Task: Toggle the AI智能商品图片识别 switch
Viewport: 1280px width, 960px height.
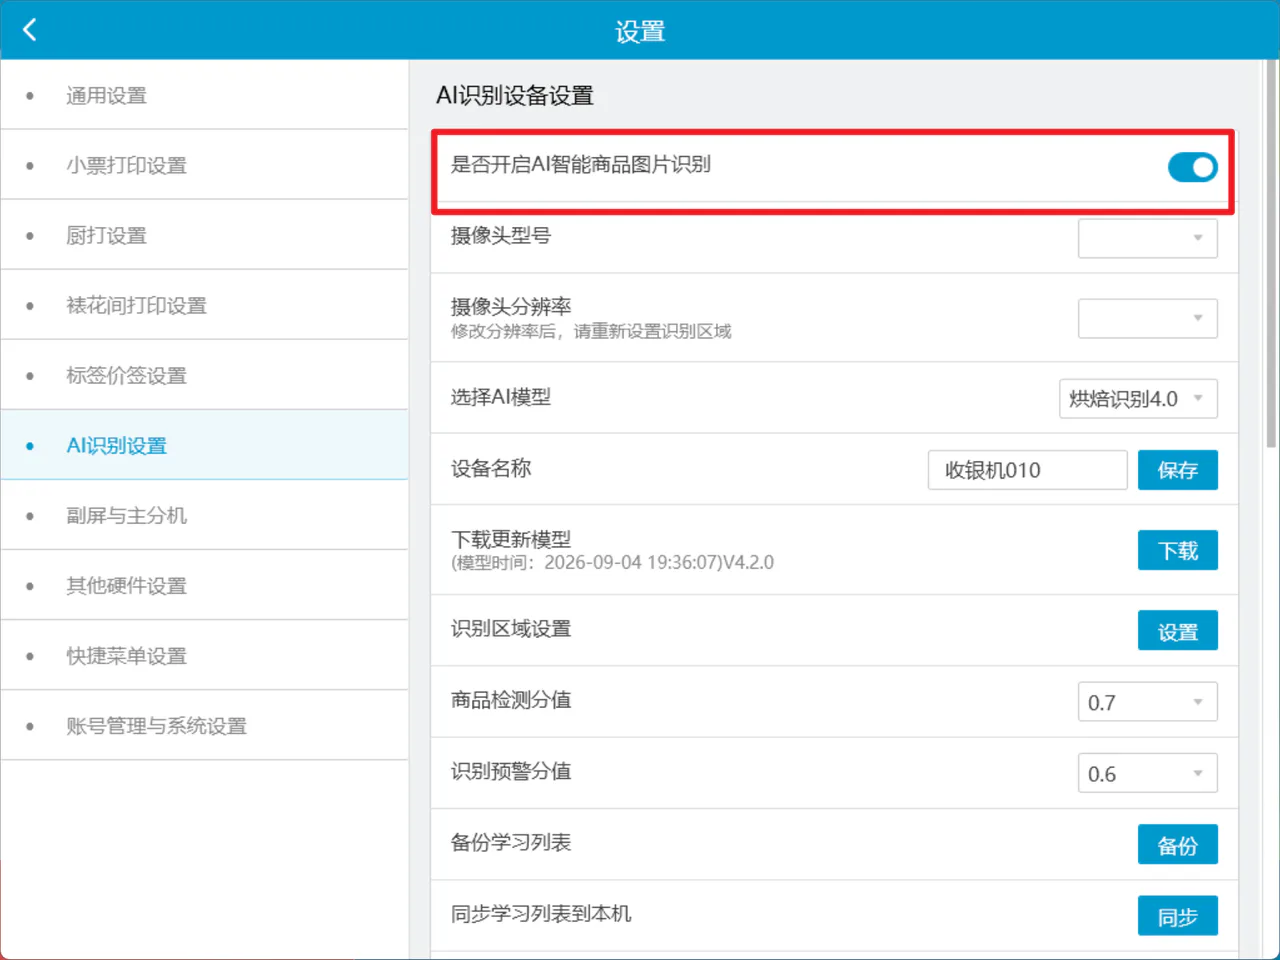Action: (x=1192, y=167)
